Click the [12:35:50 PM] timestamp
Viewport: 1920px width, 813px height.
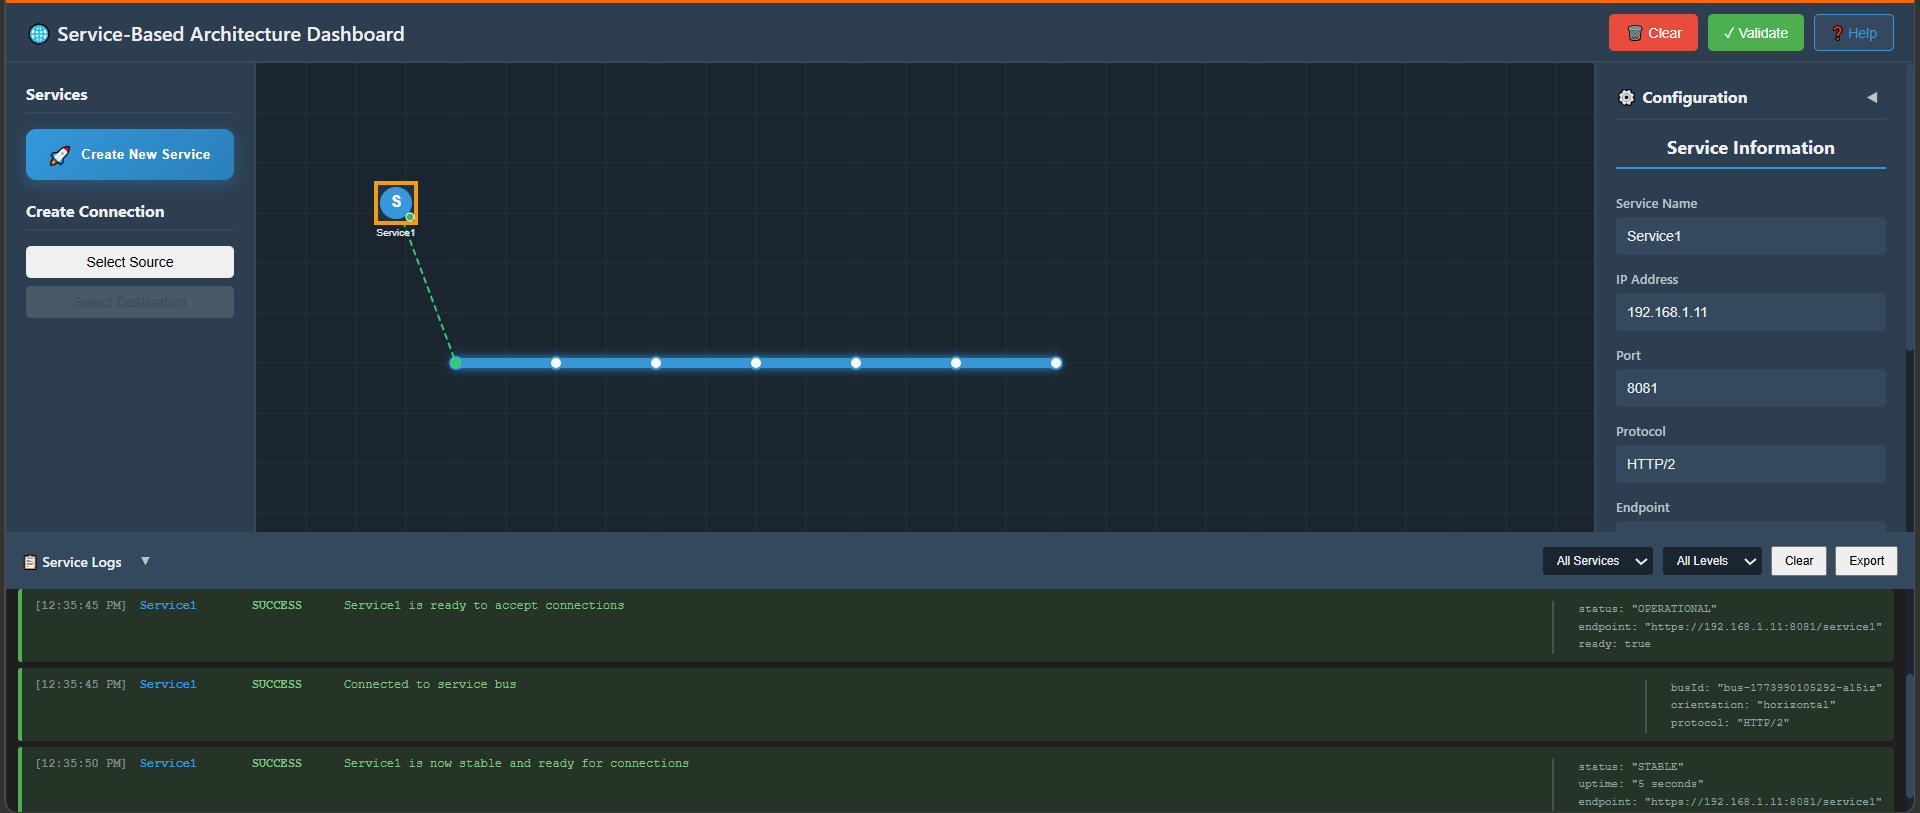click(x=81, y=763)
